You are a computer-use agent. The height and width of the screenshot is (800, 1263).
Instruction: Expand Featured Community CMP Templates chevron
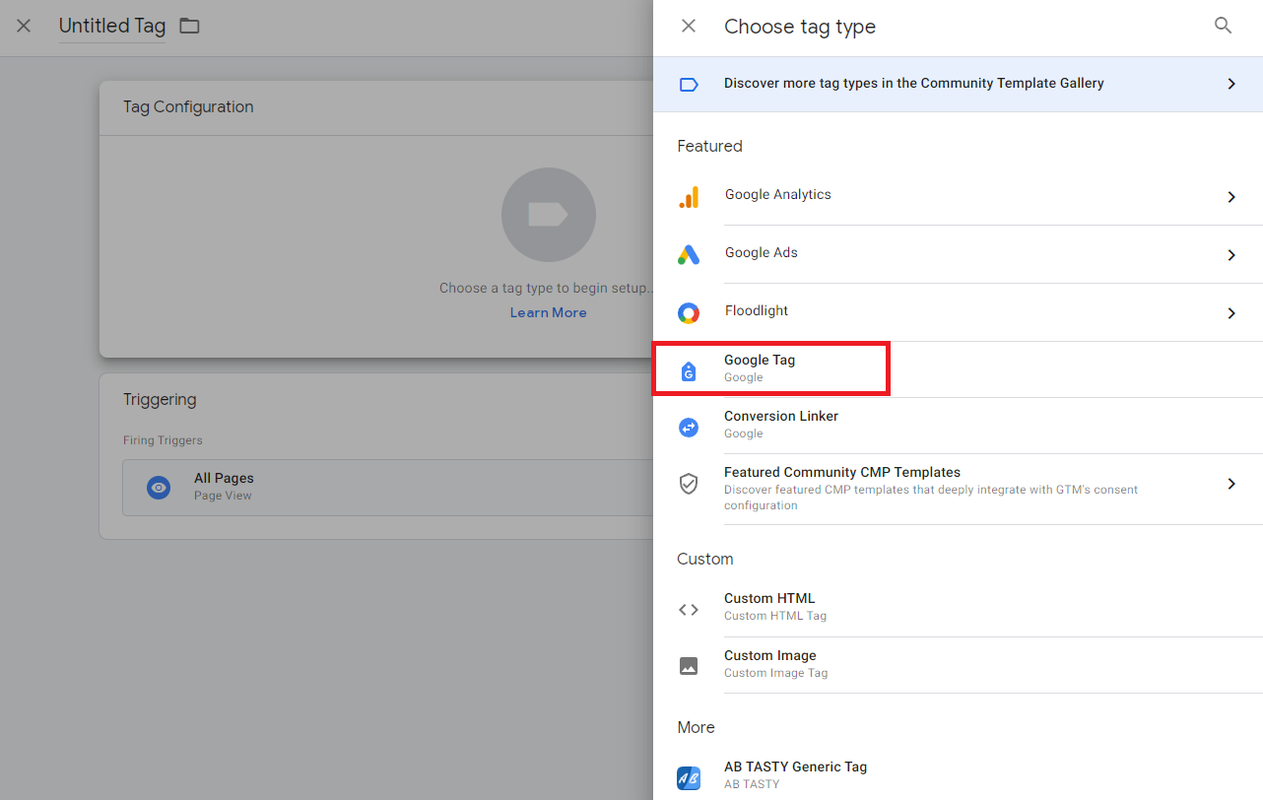1231,484
